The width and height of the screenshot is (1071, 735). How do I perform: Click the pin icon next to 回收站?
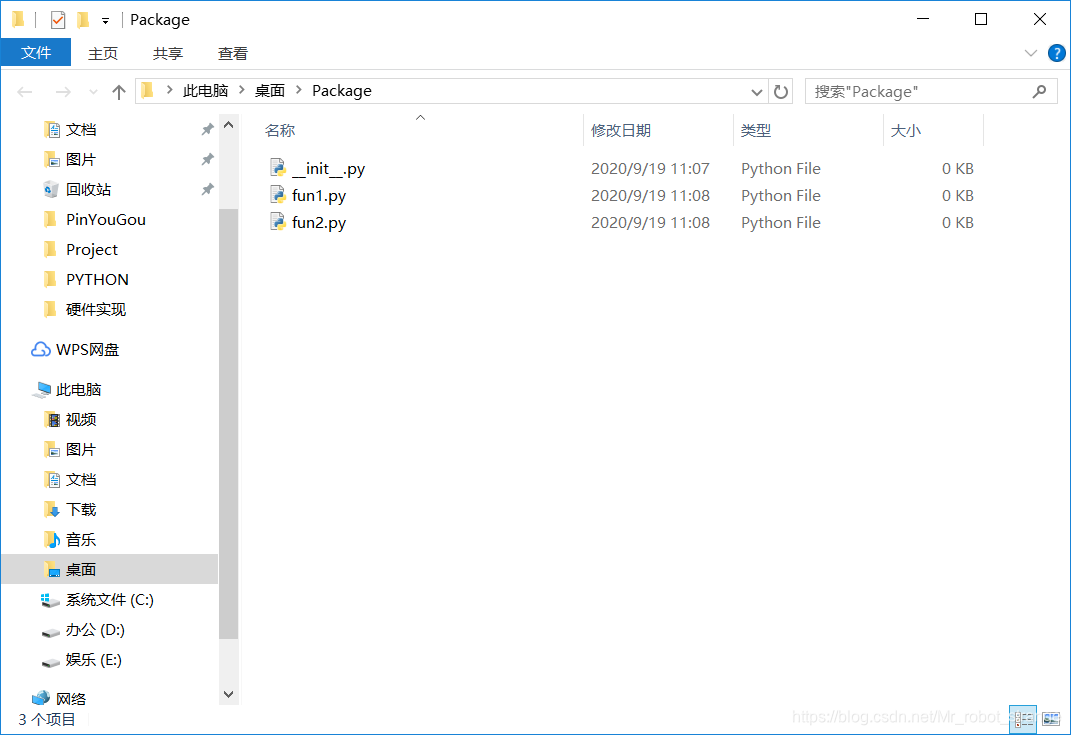click(x=207, y=189)
